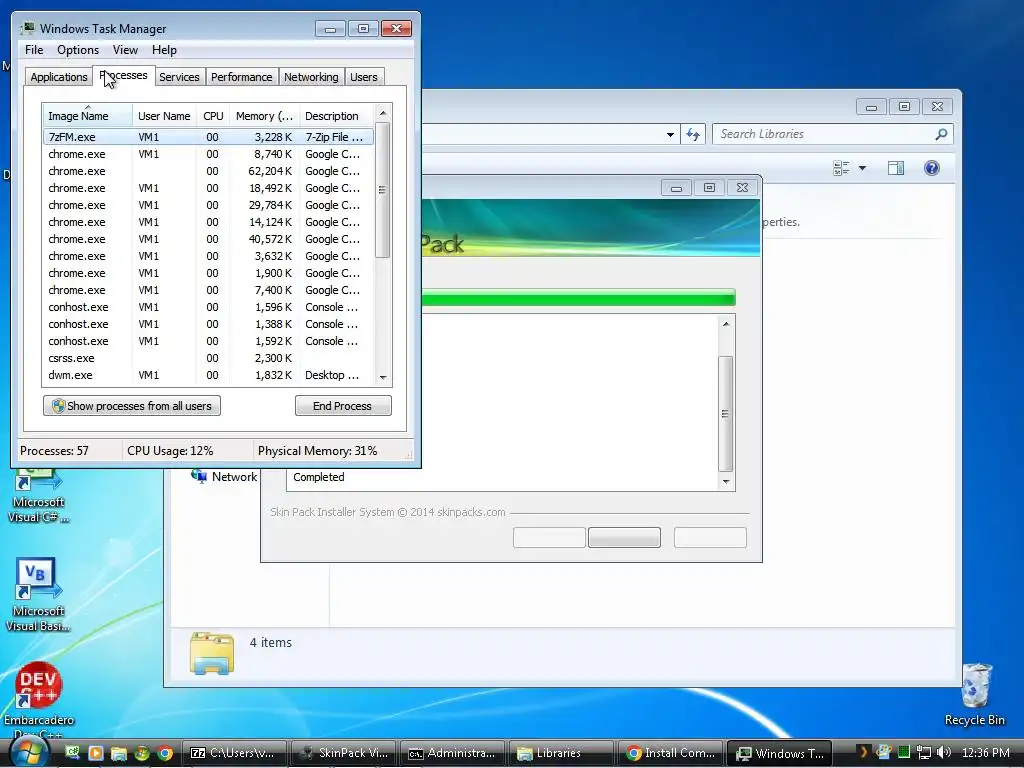Sort processes by Description column header
This screenshot has height=768, width=1024.
tap(337, 116)
